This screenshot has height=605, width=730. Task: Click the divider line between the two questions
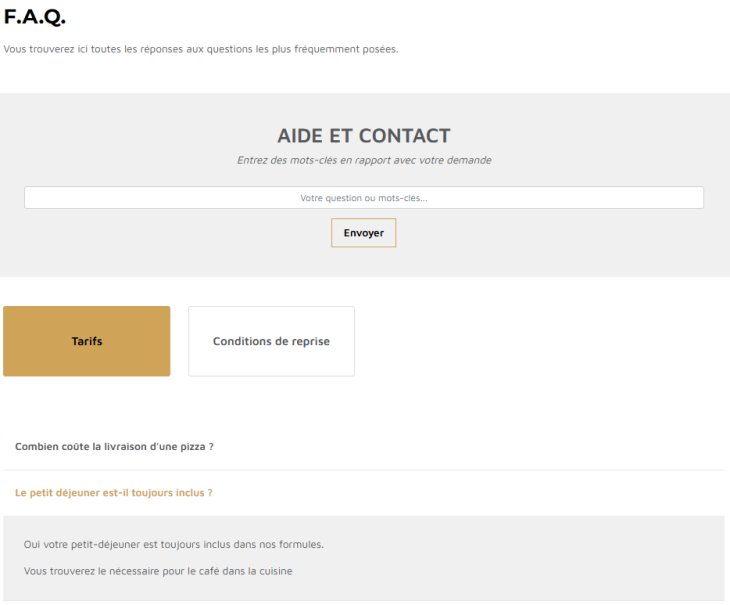[364, 470]
